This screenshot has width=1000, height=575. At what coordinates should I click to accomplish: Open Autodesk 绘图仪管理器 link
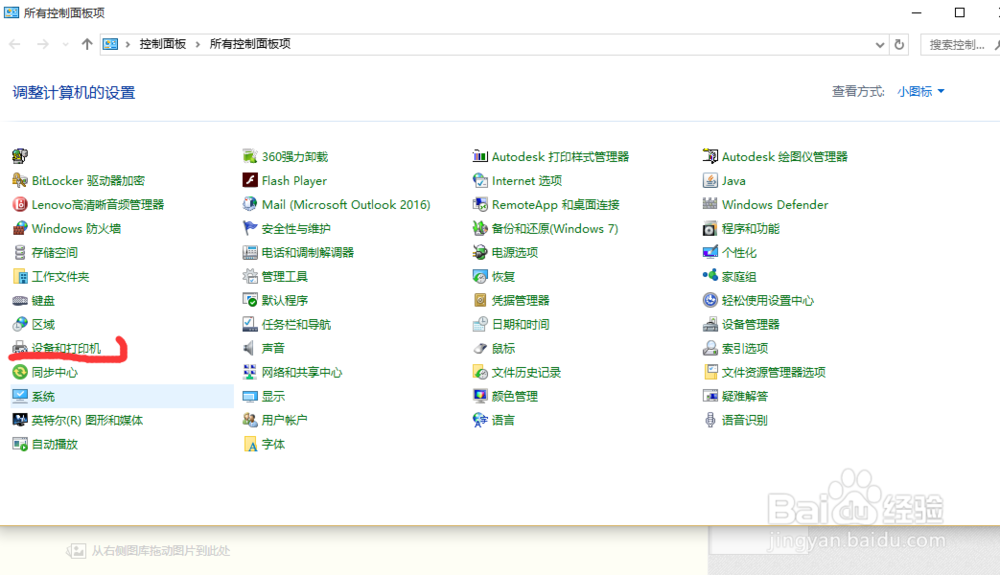point(784,156)
